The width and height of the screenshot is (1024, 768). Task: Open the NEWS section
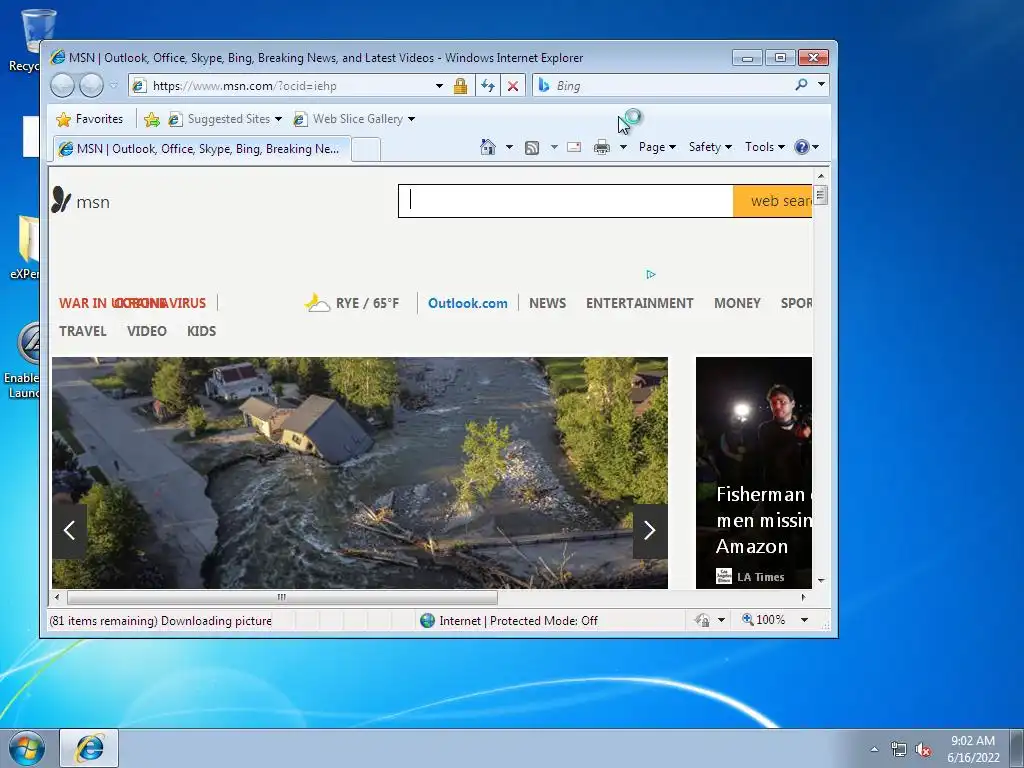pyautogui.click(x=547, y=303)
